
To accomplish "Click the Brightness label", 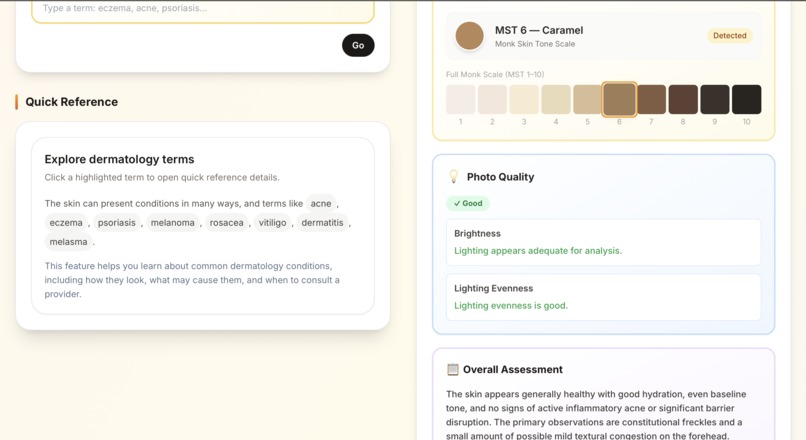I will [x=477, y=233].
